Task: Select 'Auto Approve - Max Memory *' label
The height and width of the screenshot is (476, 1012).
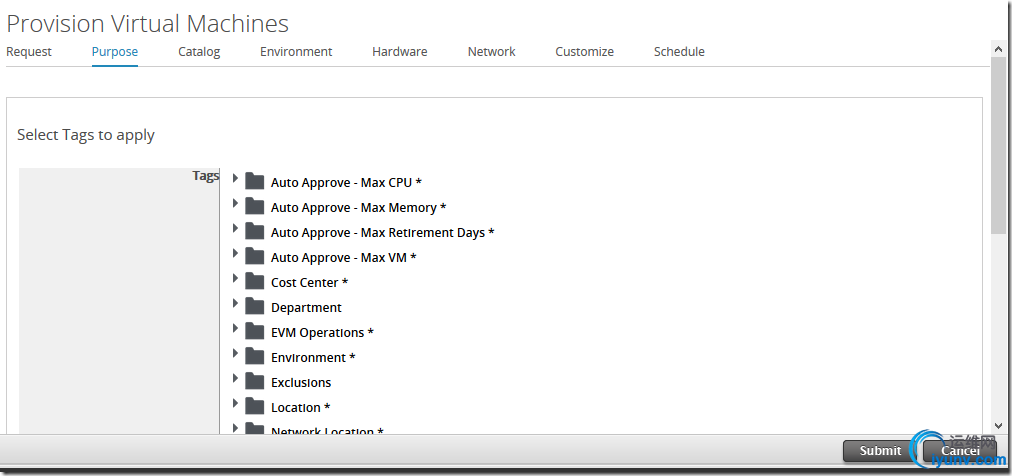Action: click(358, 208)
